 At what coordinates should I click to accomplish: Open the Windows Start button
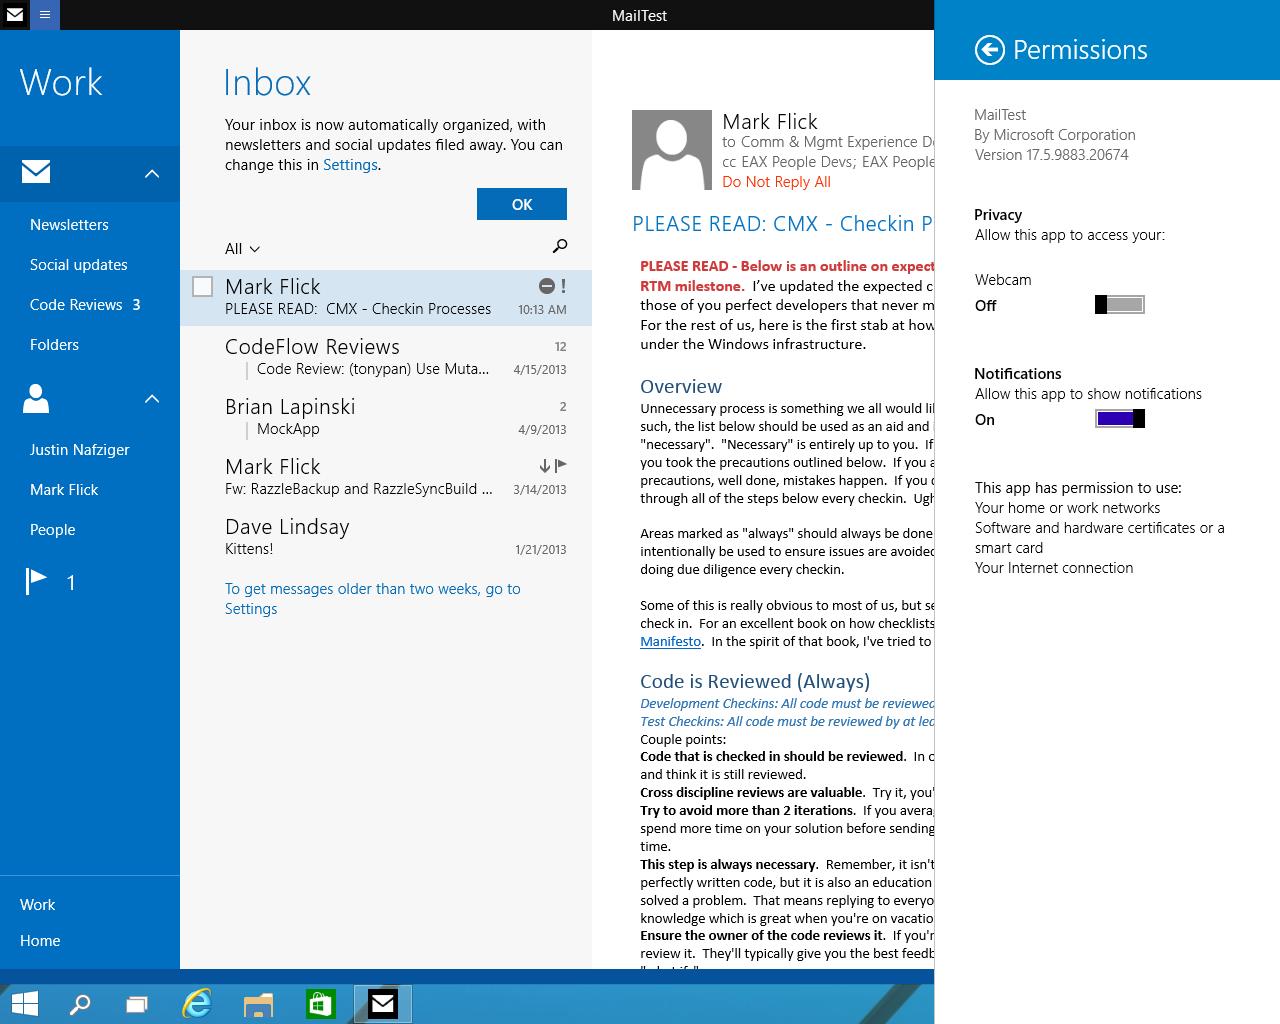click(x=24, y=1003)
